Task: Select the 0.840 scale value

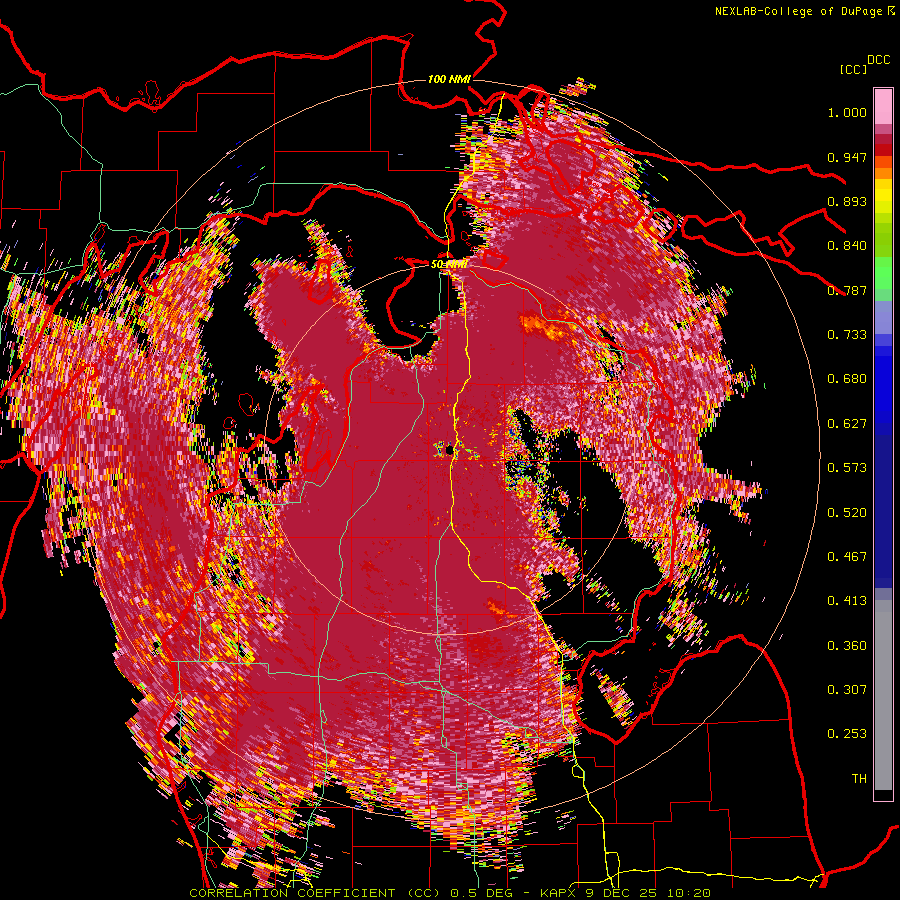Action: (x=847, y=246)
